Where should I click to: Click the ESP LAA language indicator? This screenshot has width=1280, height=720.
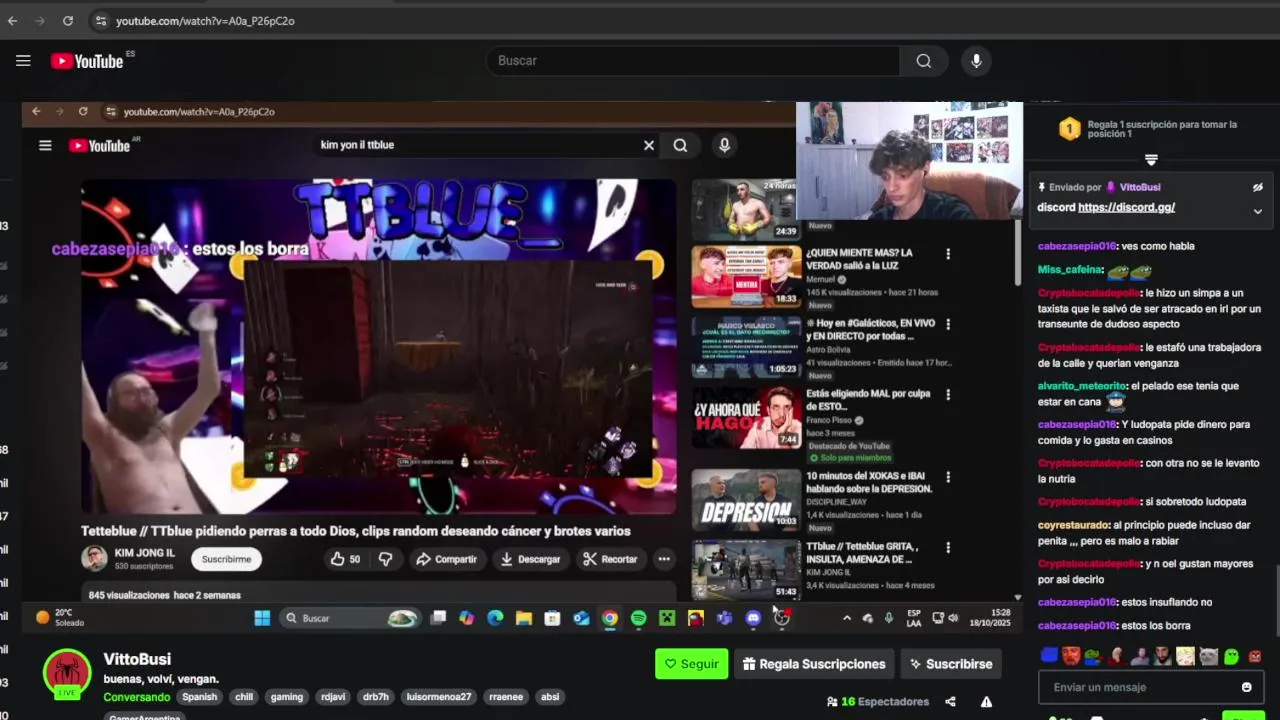coord(914,618)
